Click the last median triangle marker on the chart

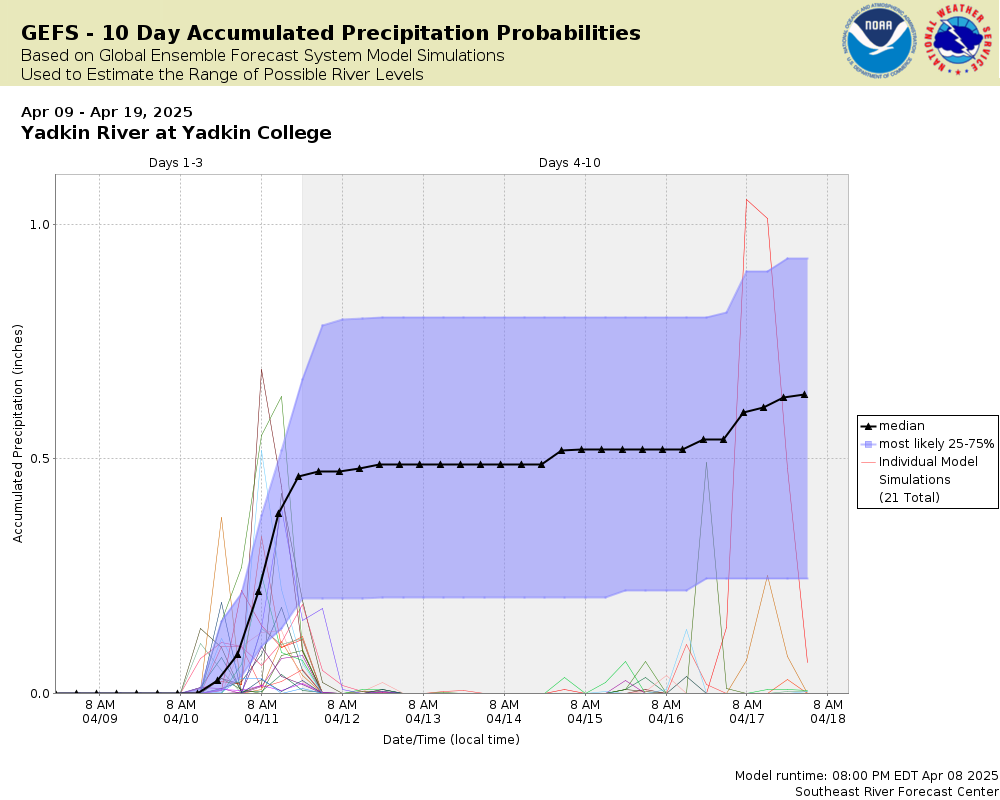tap(804, 395)
